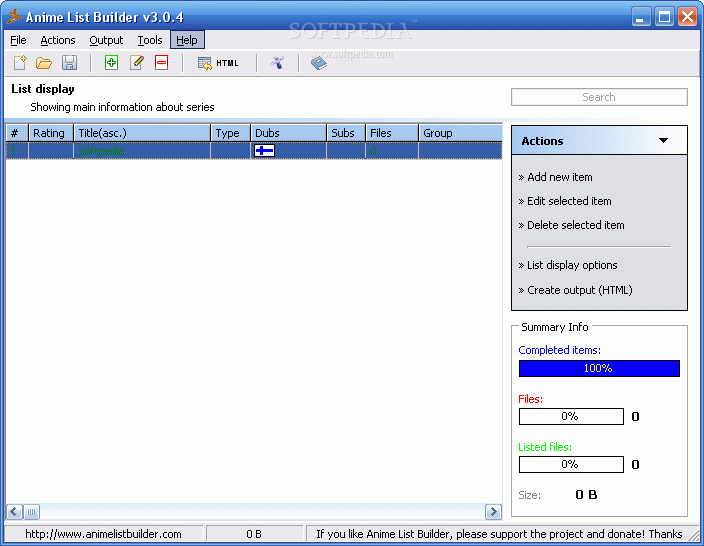Click the animelistbuilder.com status bar URL
The width and height of the screenshot is (704, 546).
103,534
